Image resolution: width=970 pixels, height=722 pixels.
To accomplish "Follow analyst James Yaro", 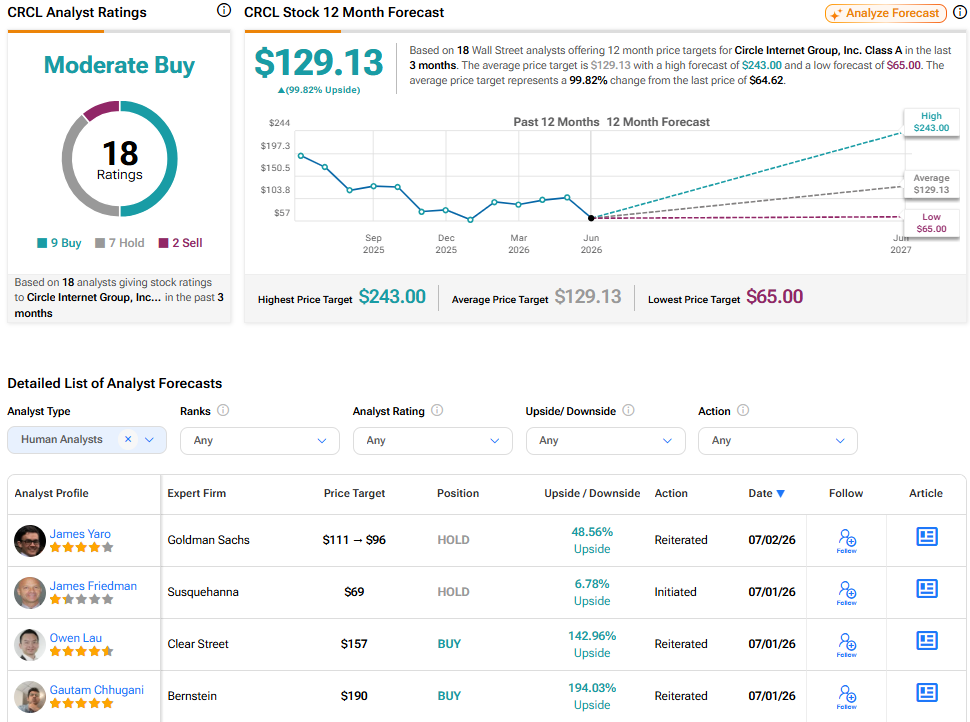I will coord(846,541).
